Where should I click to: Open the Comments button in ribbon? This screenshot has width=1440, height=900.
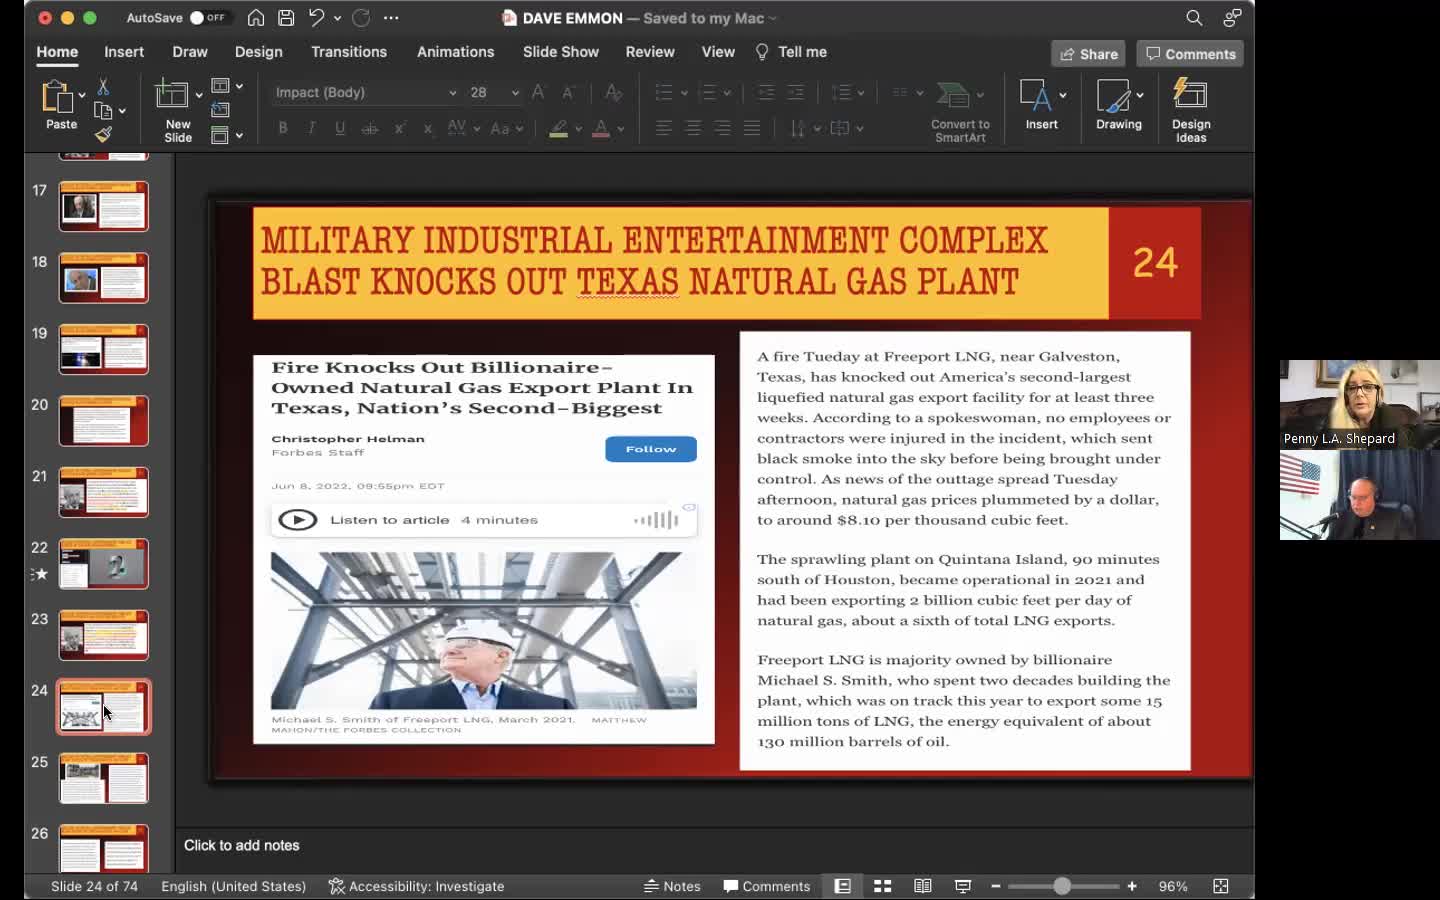1190,54
